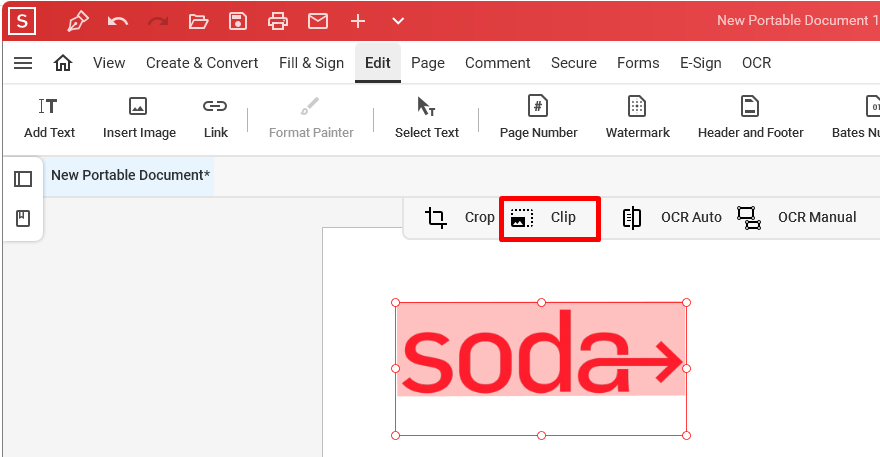Screen dimensions: 880x457
Task: Select the Link tool
Action: tap(216, 118)
